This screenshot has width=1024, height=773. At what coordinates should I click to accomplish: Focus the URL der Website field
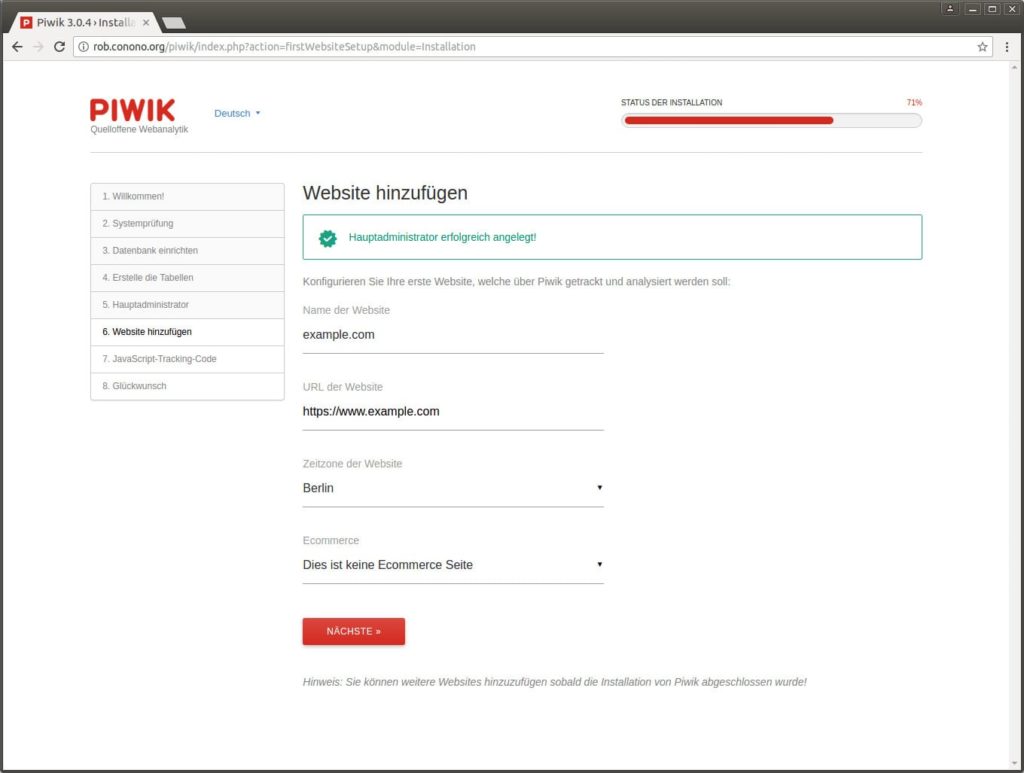pyautogui.click(x=453, y=412)
